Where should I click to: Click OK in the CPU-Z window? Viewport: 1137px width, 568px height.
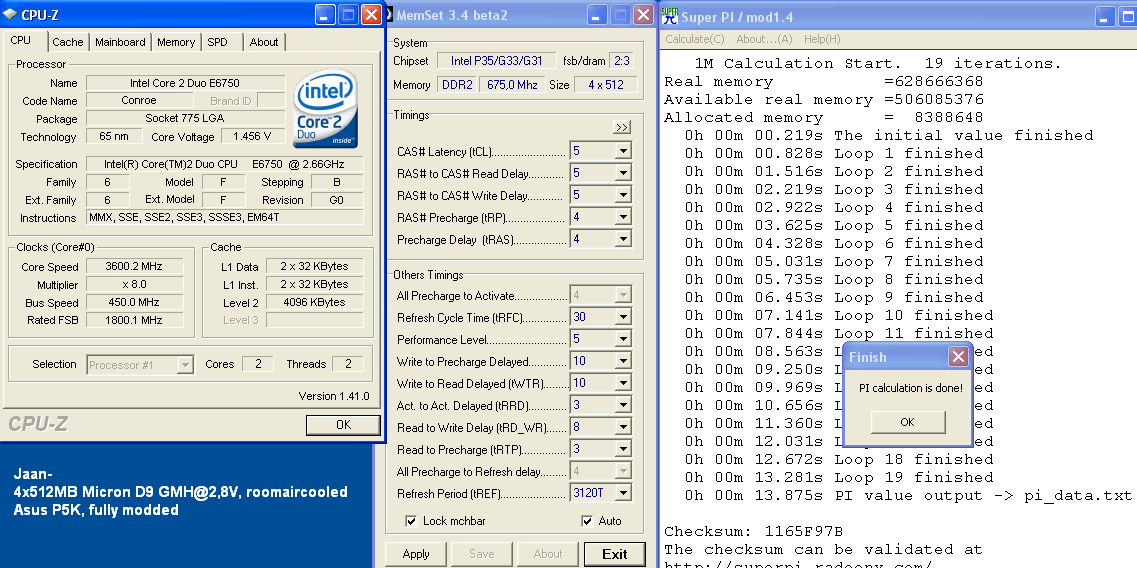pos(344,425)
